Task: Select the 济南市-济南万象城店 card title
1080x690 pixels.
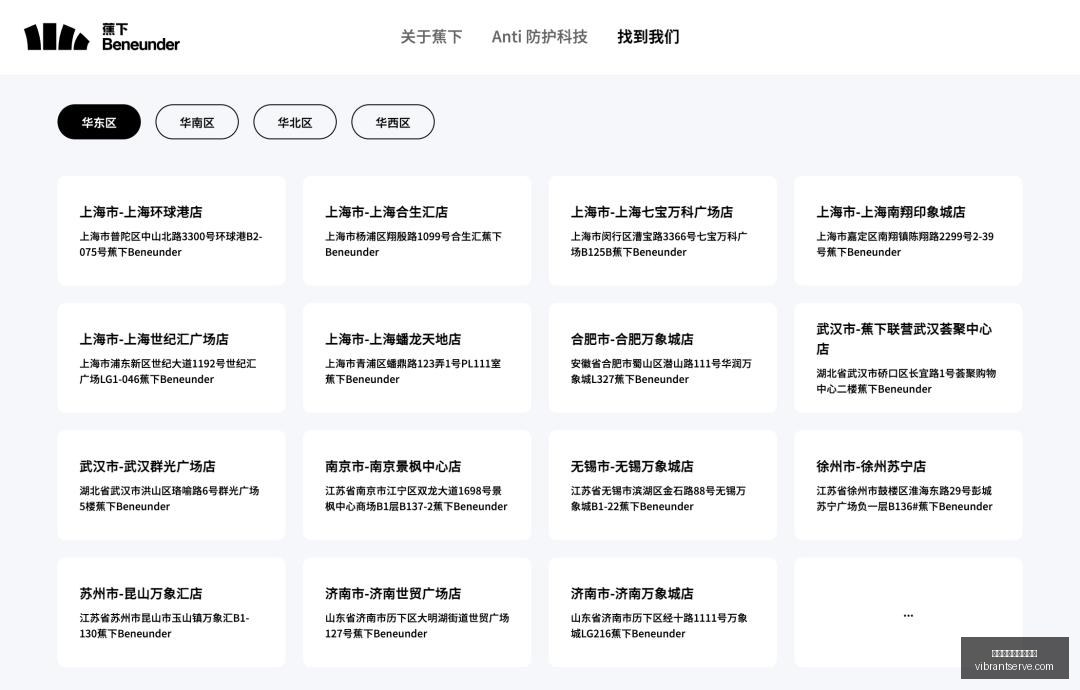Action: point(632,594)
